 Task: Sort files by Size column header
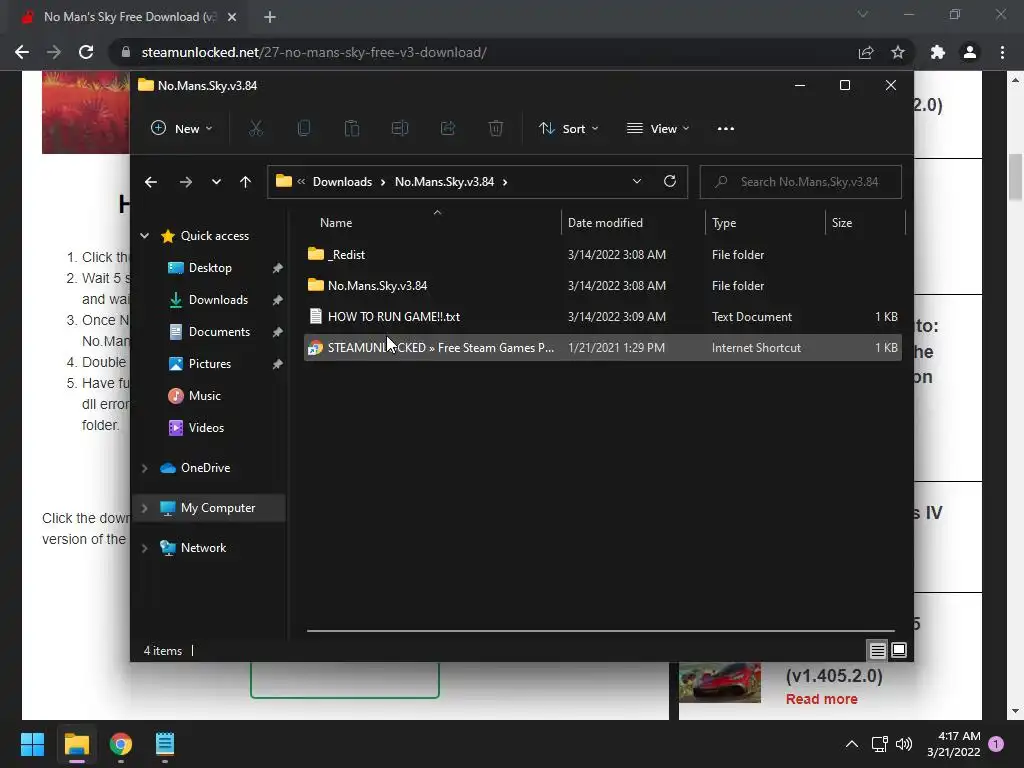click(x=865, y=223)
